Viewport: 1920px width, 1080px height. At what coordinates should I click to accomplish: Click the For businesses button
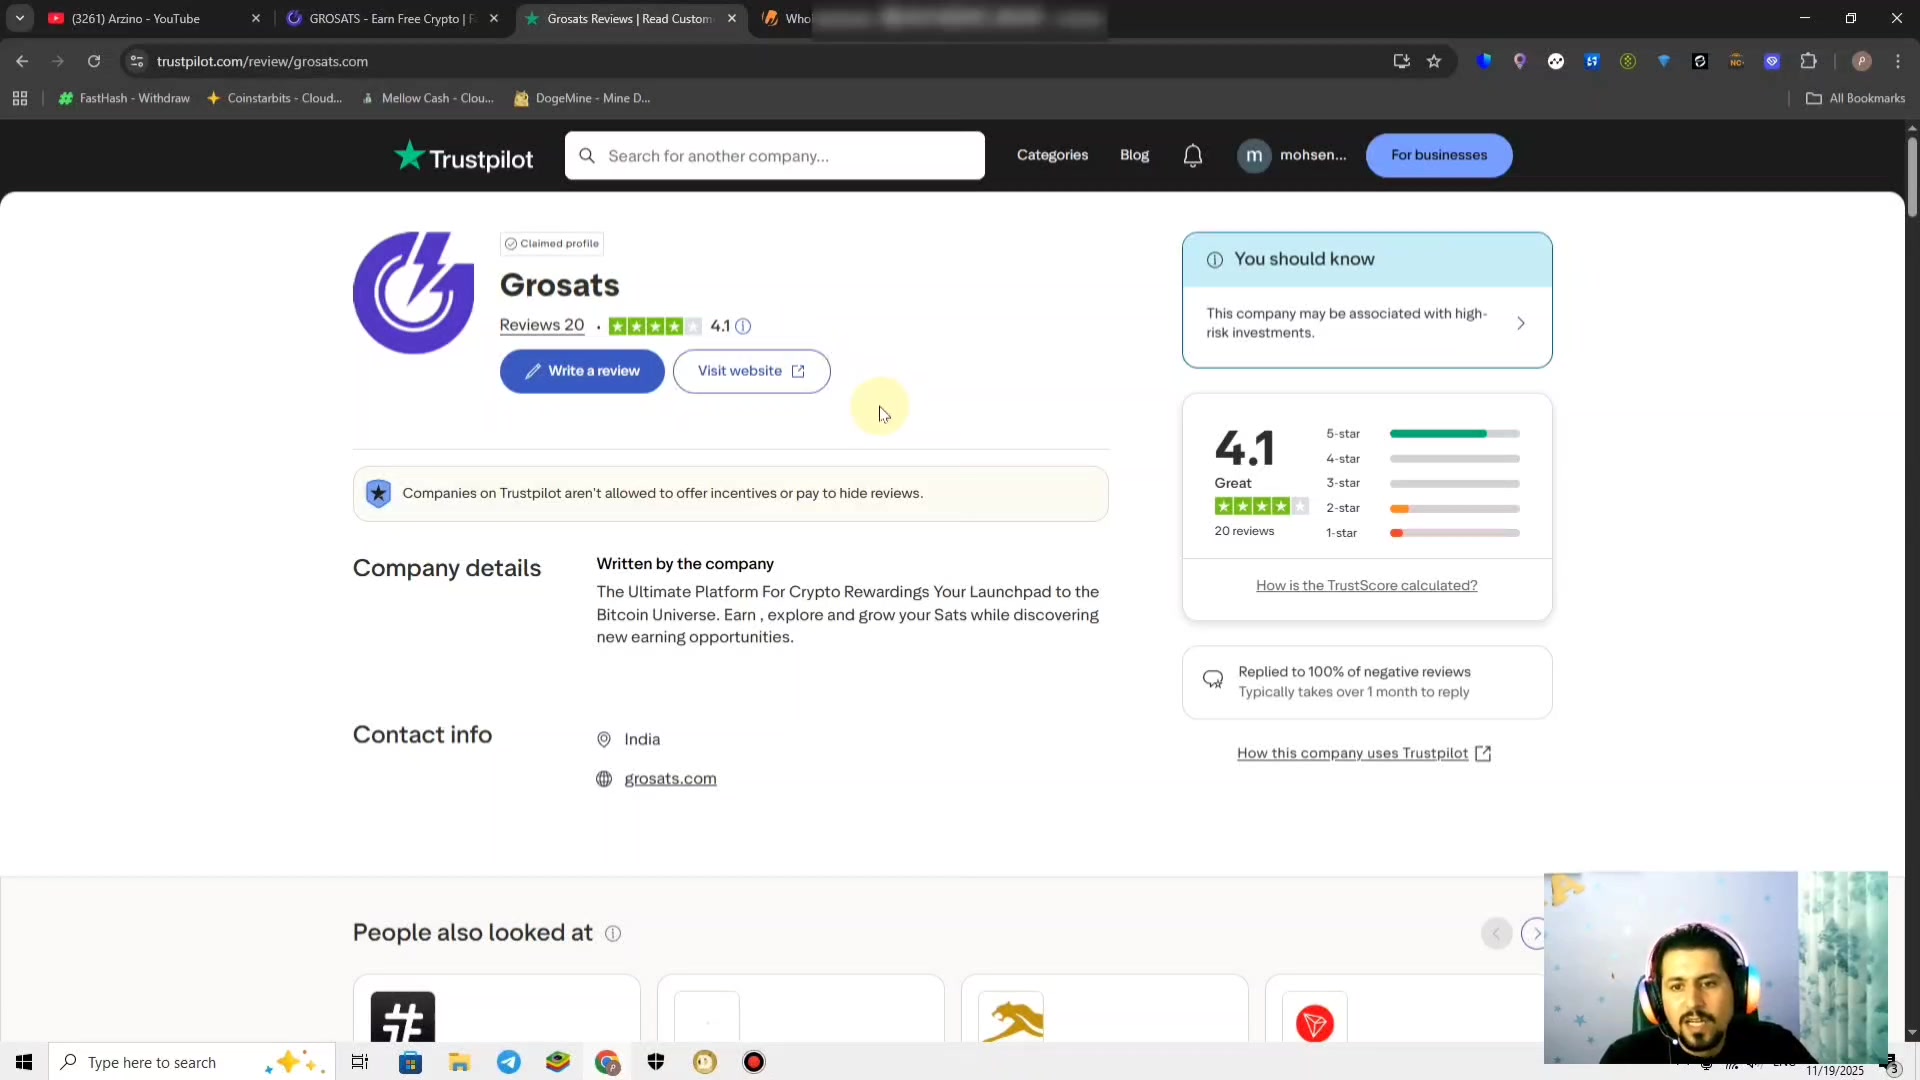pyautogui.click(x=1438, y=155)
